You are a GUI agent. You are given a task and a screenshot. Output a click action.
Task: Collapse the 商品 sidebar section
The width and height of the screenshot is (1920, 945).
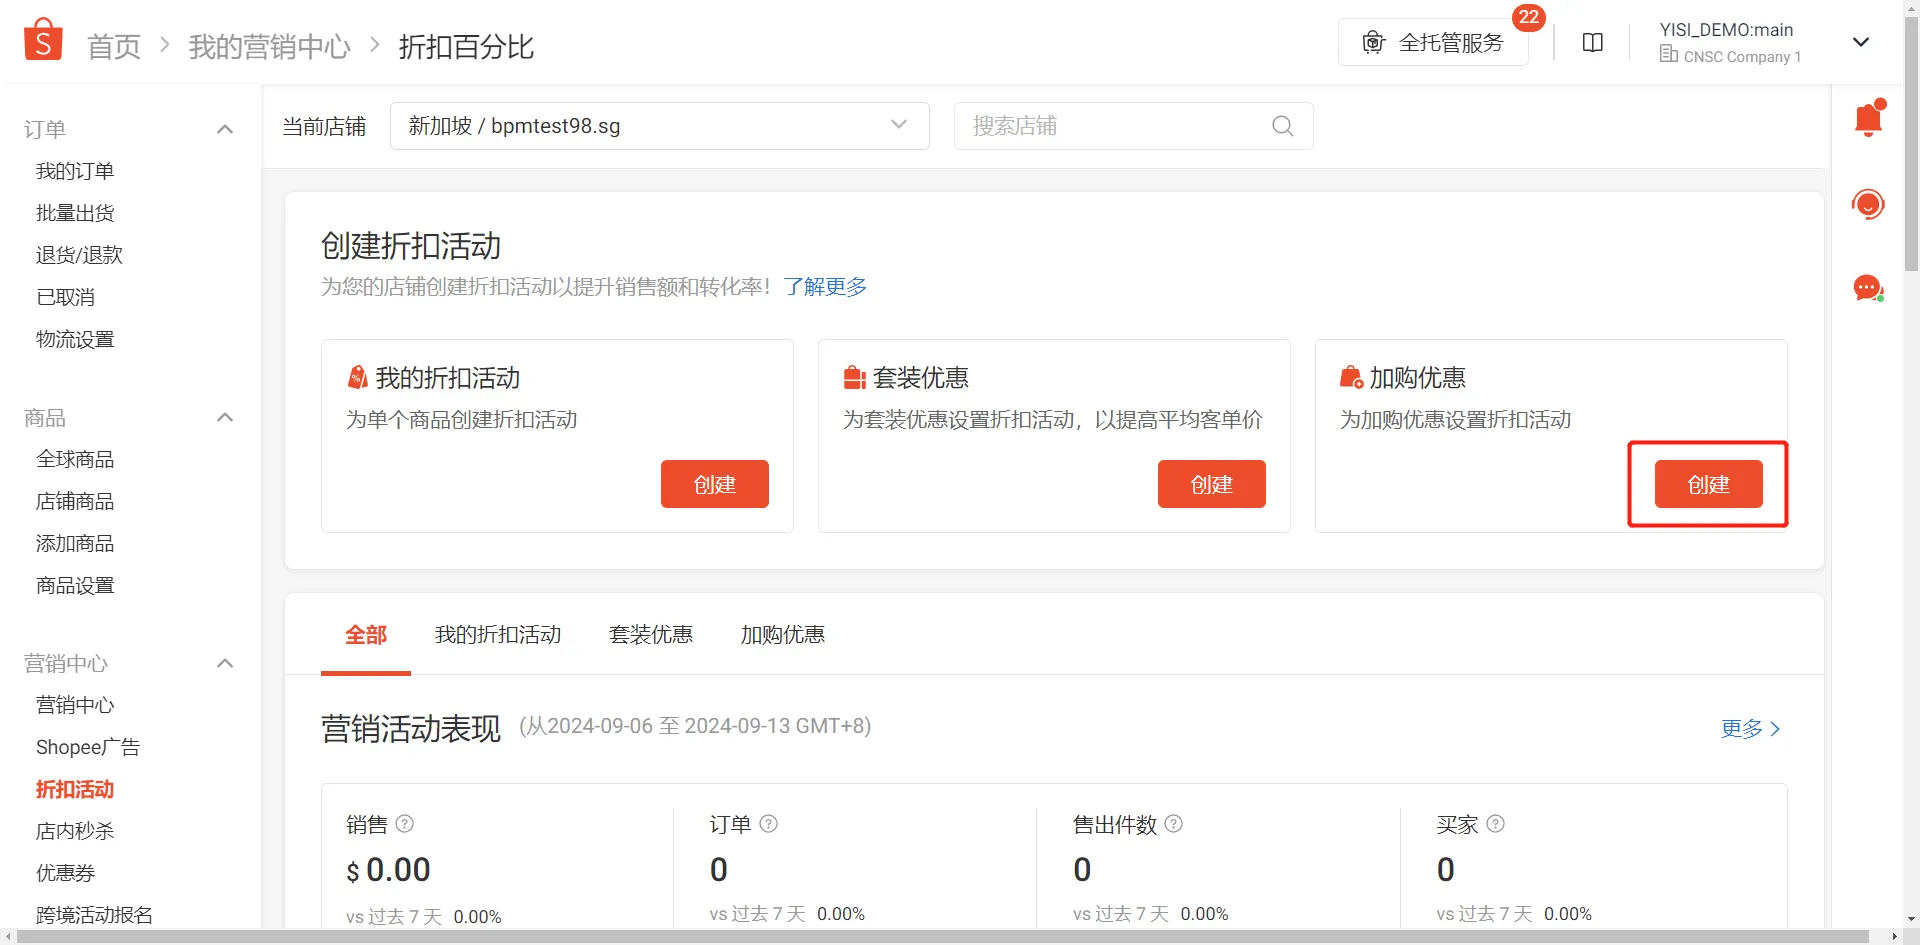coord(225,417)
